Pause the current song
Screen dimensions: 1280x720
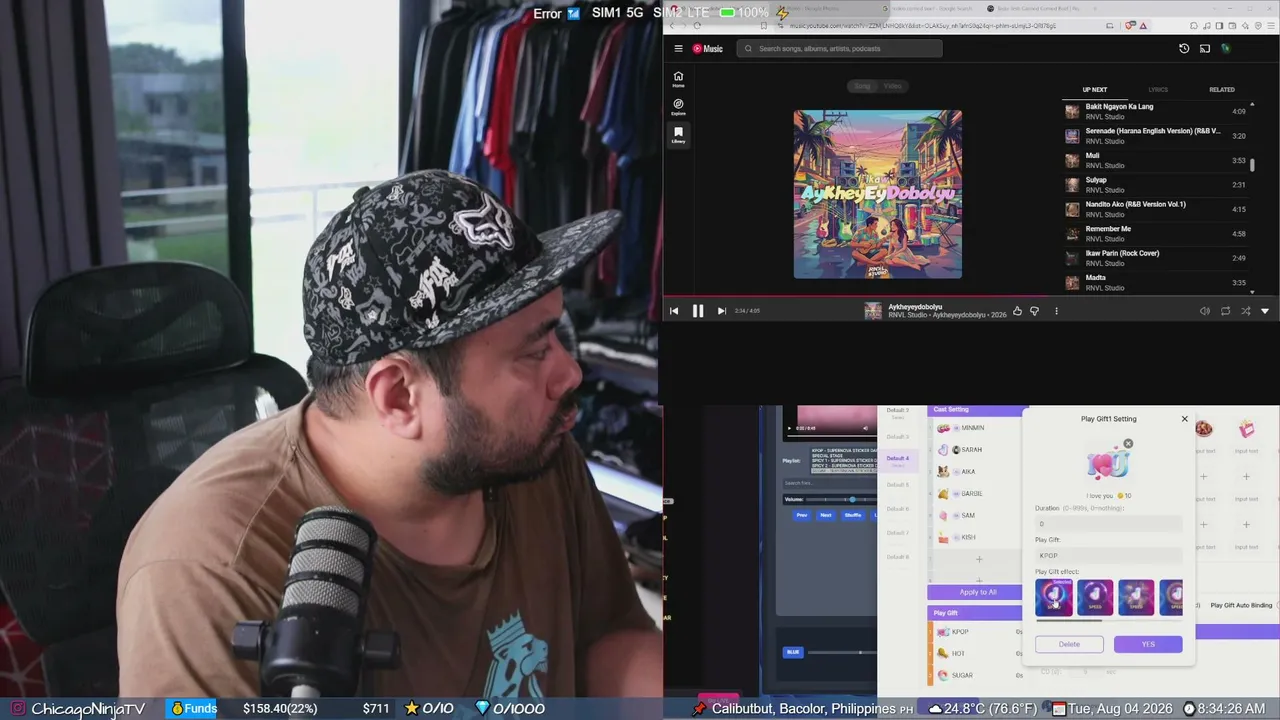698,311
